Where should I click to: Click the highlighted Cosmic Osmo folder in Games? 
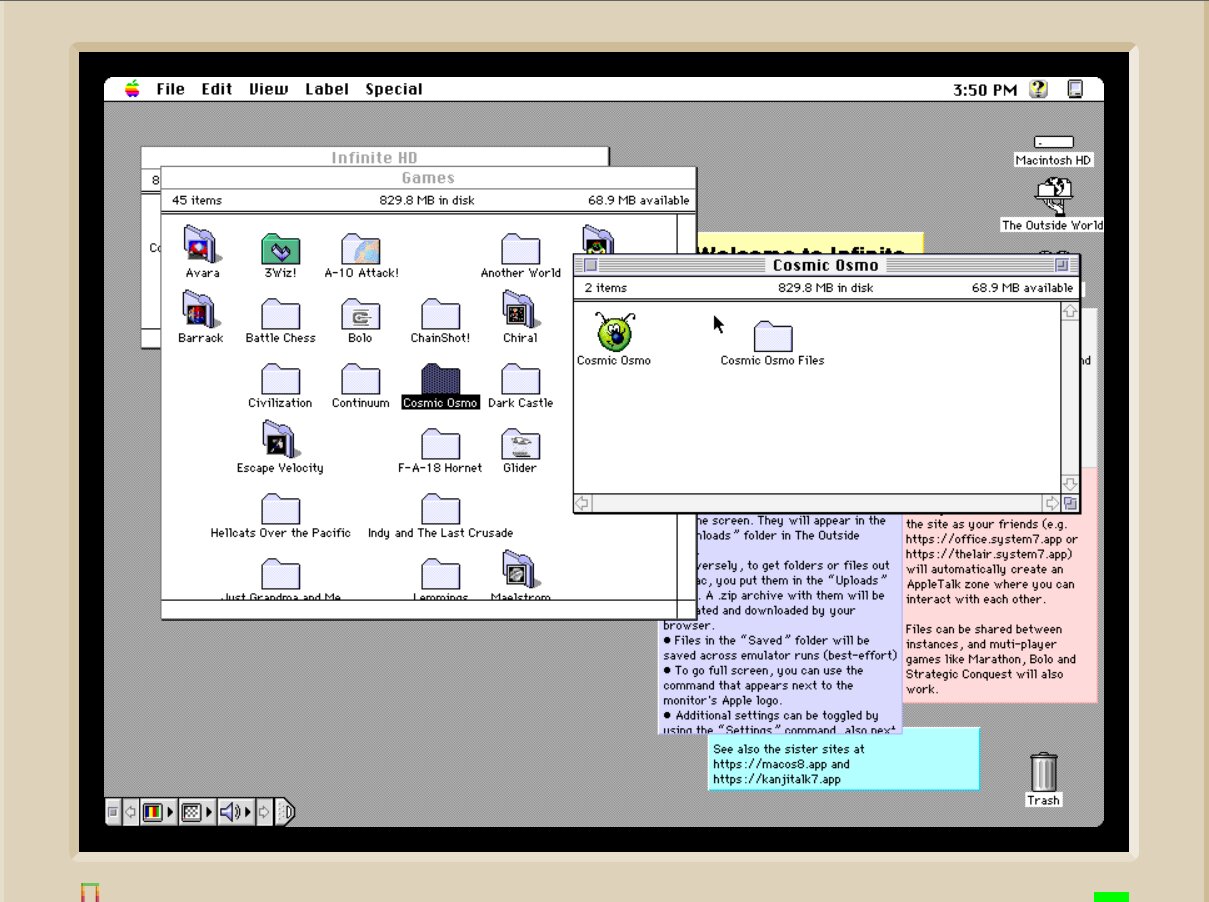tap(440, 379)
